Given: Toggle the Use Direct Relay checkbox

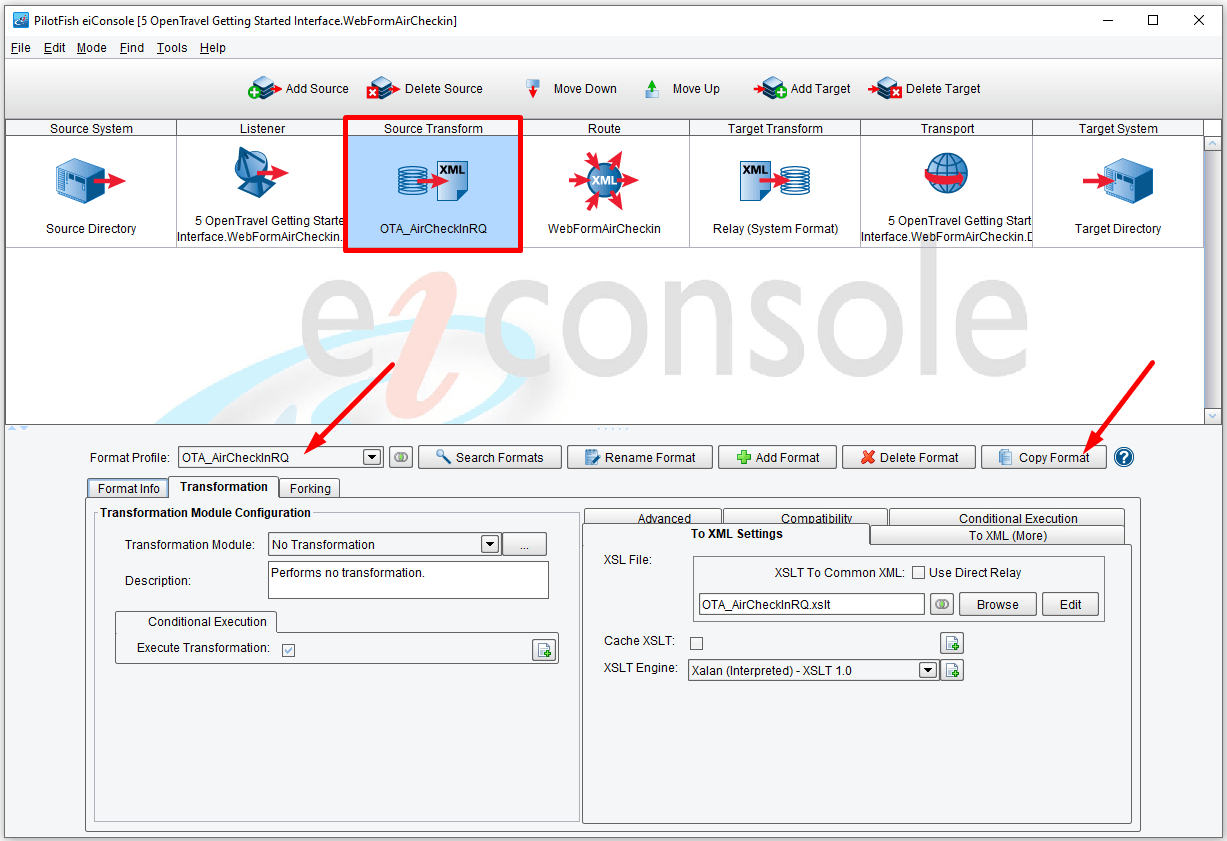Looking at the screenshot, I should [918, 573].
